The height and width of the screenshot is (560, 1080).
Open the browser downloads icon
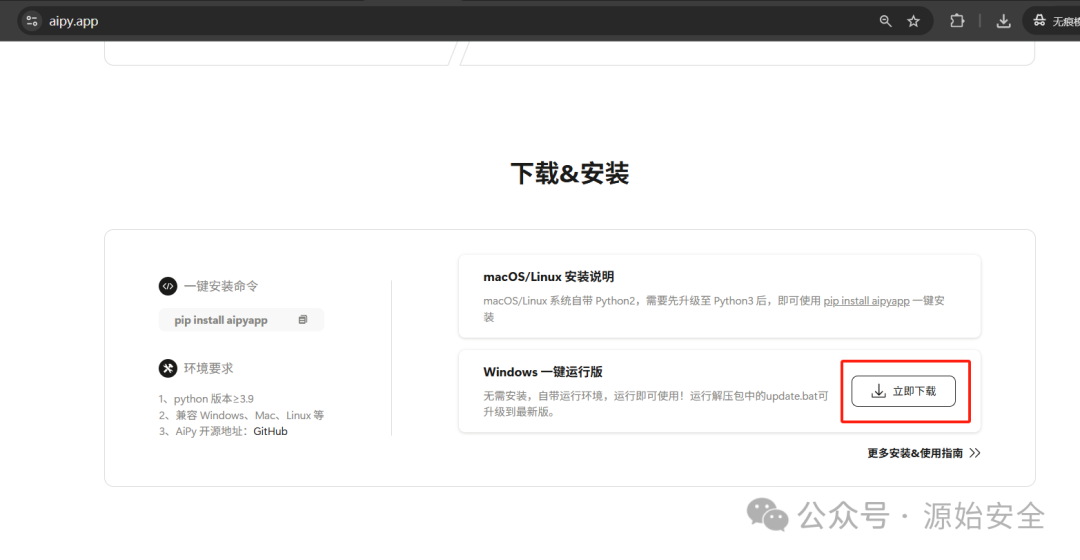pyautogui.click(x=1004, y=21)
